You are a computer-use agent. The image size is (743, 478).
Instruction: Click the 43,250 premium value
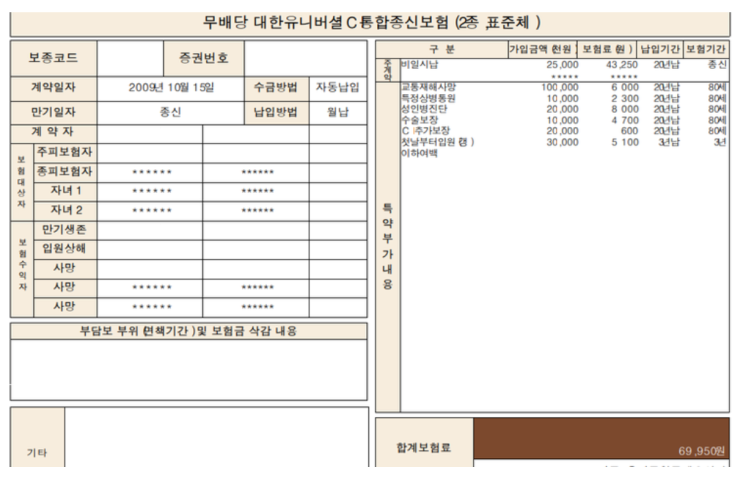point(622,64)
